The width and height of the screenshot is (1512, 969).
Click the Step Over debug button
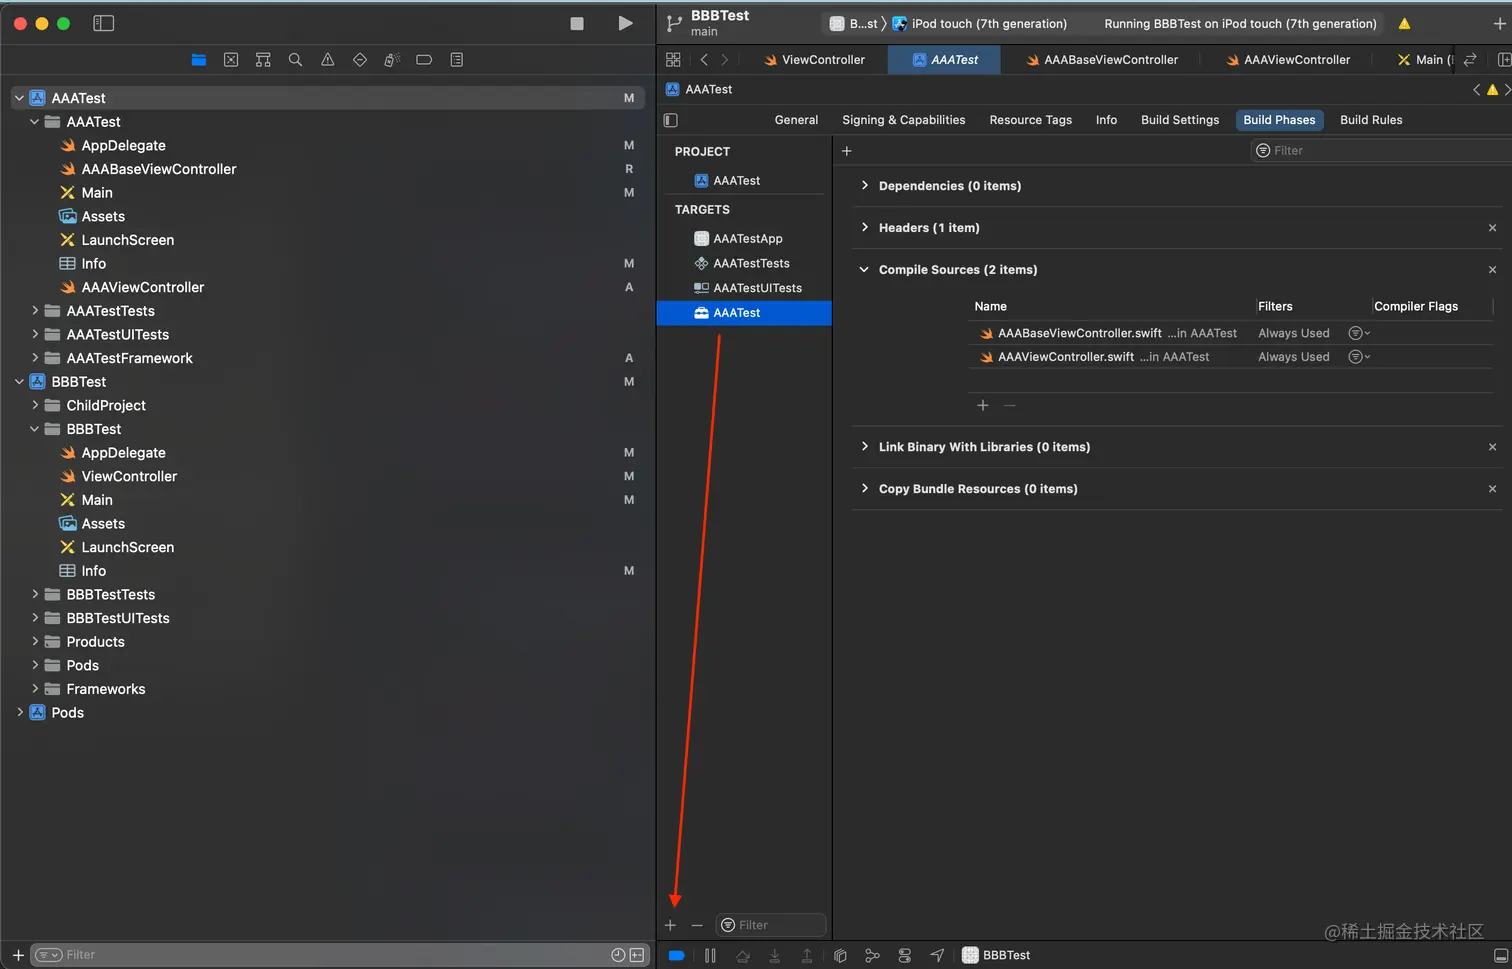tap(742, 956)
